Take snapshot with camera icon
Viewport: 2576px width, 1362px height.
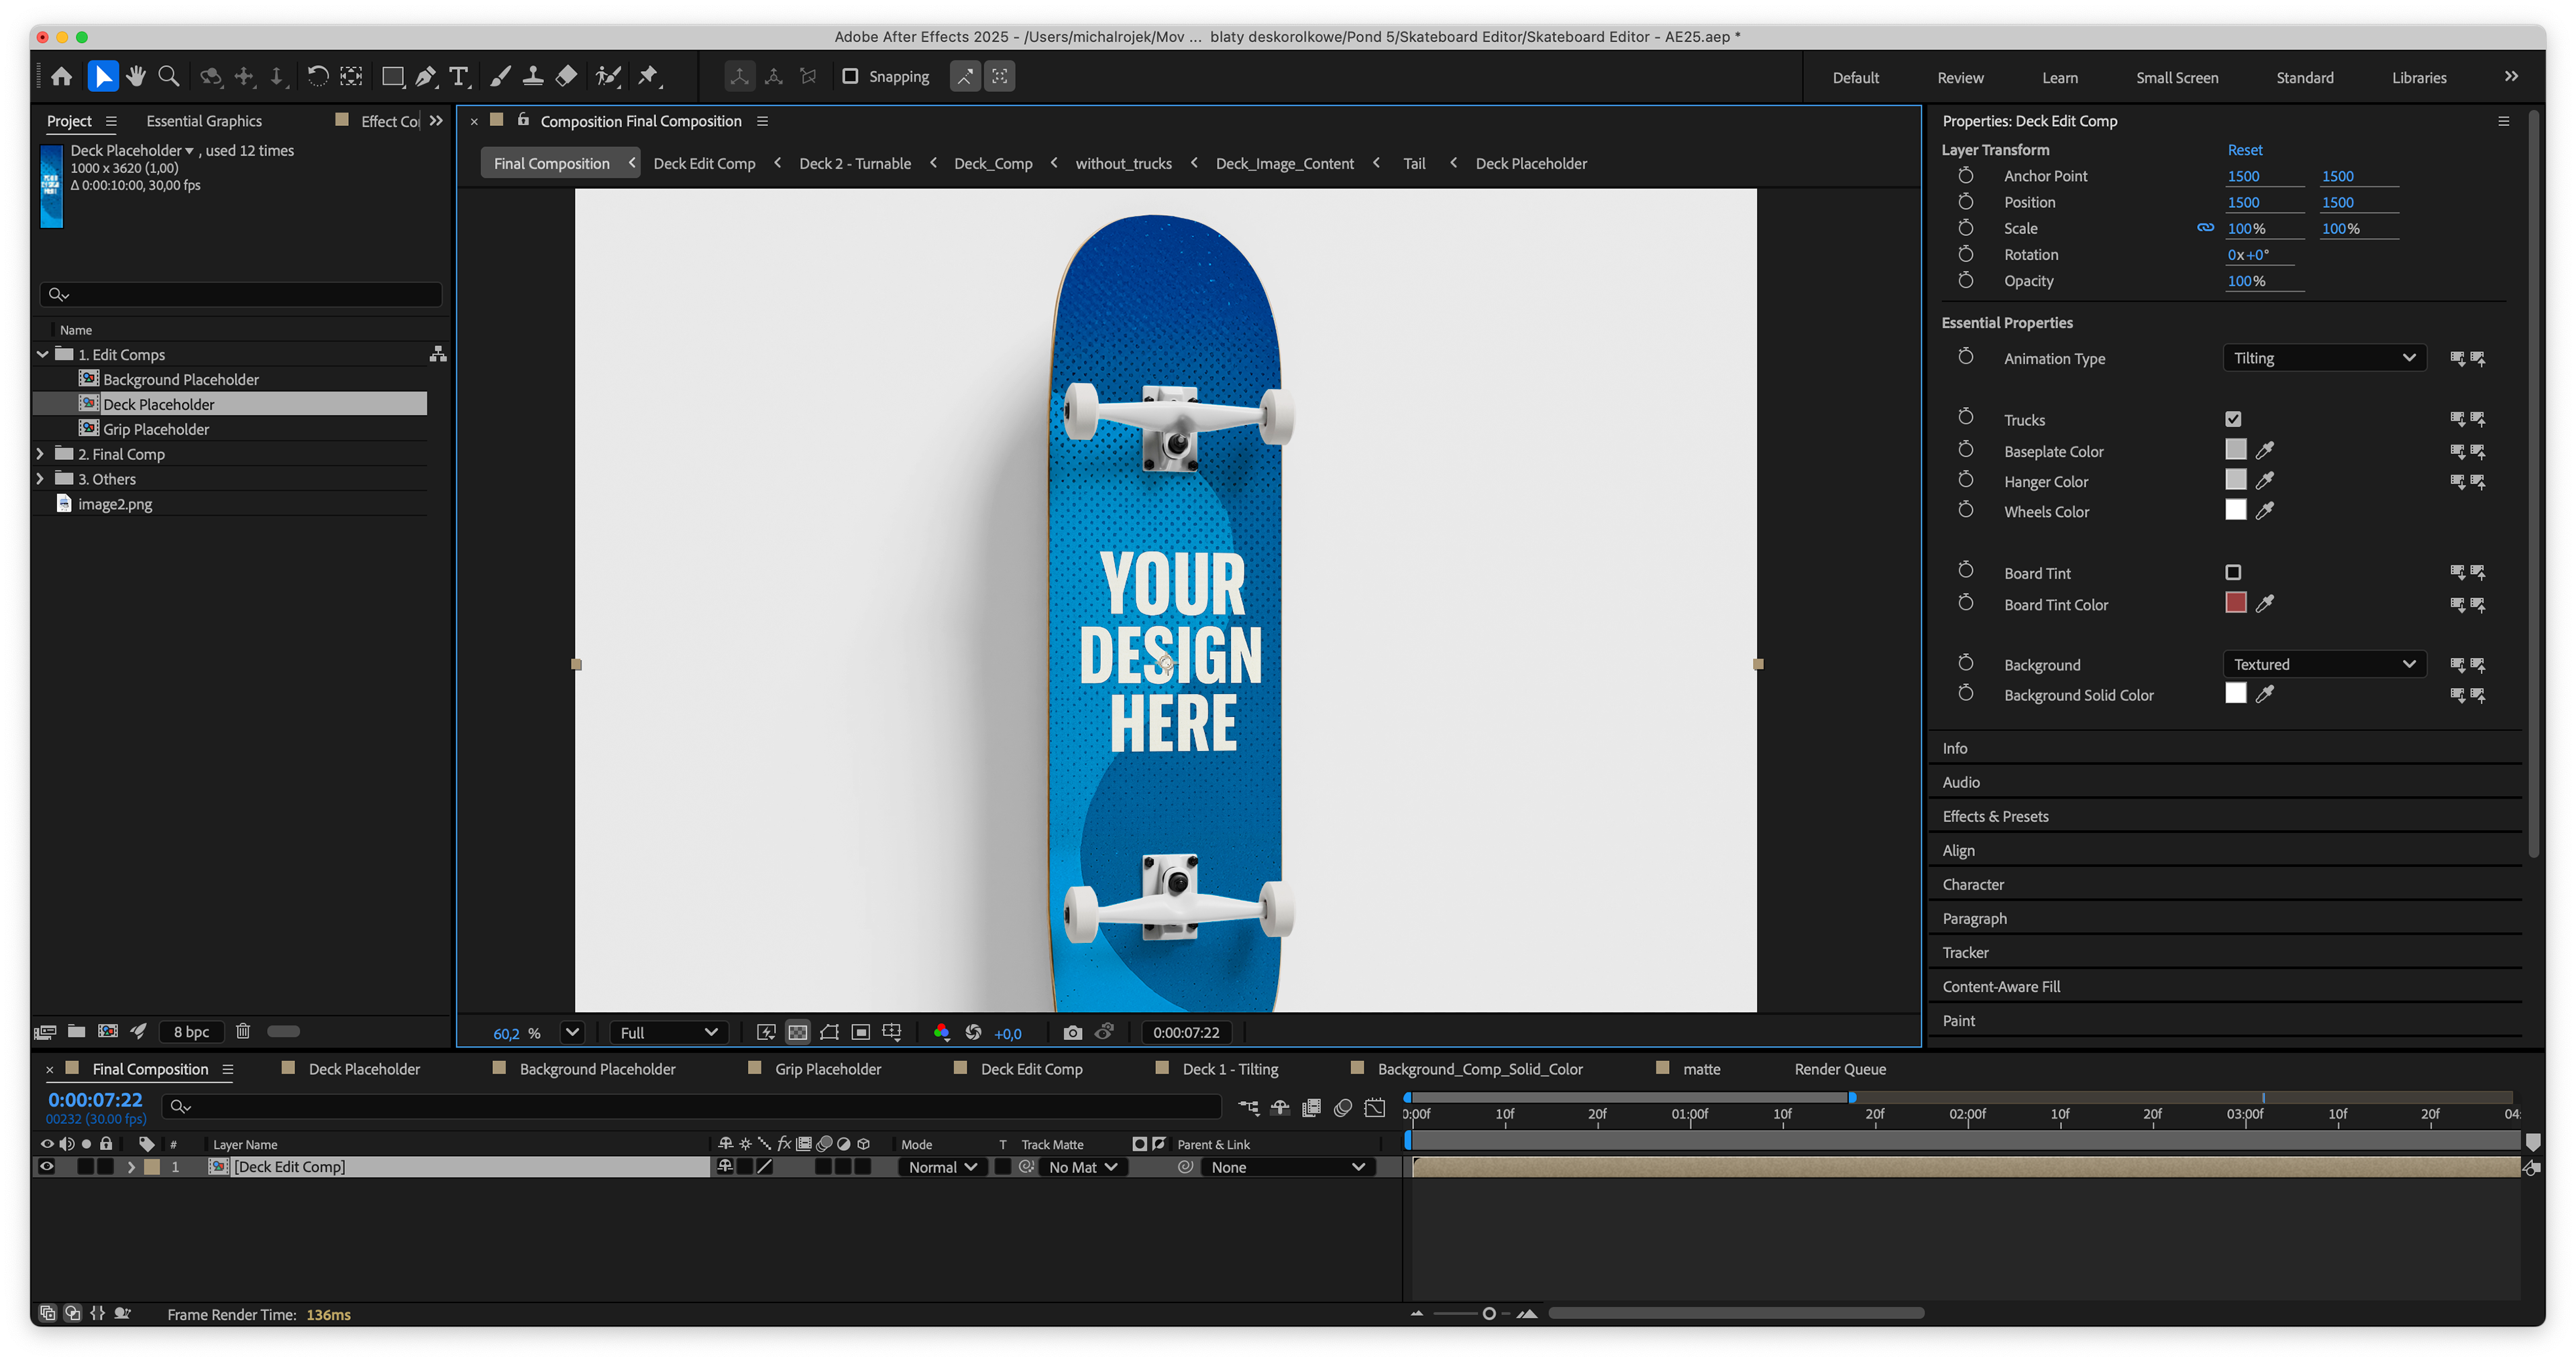1072,1033
